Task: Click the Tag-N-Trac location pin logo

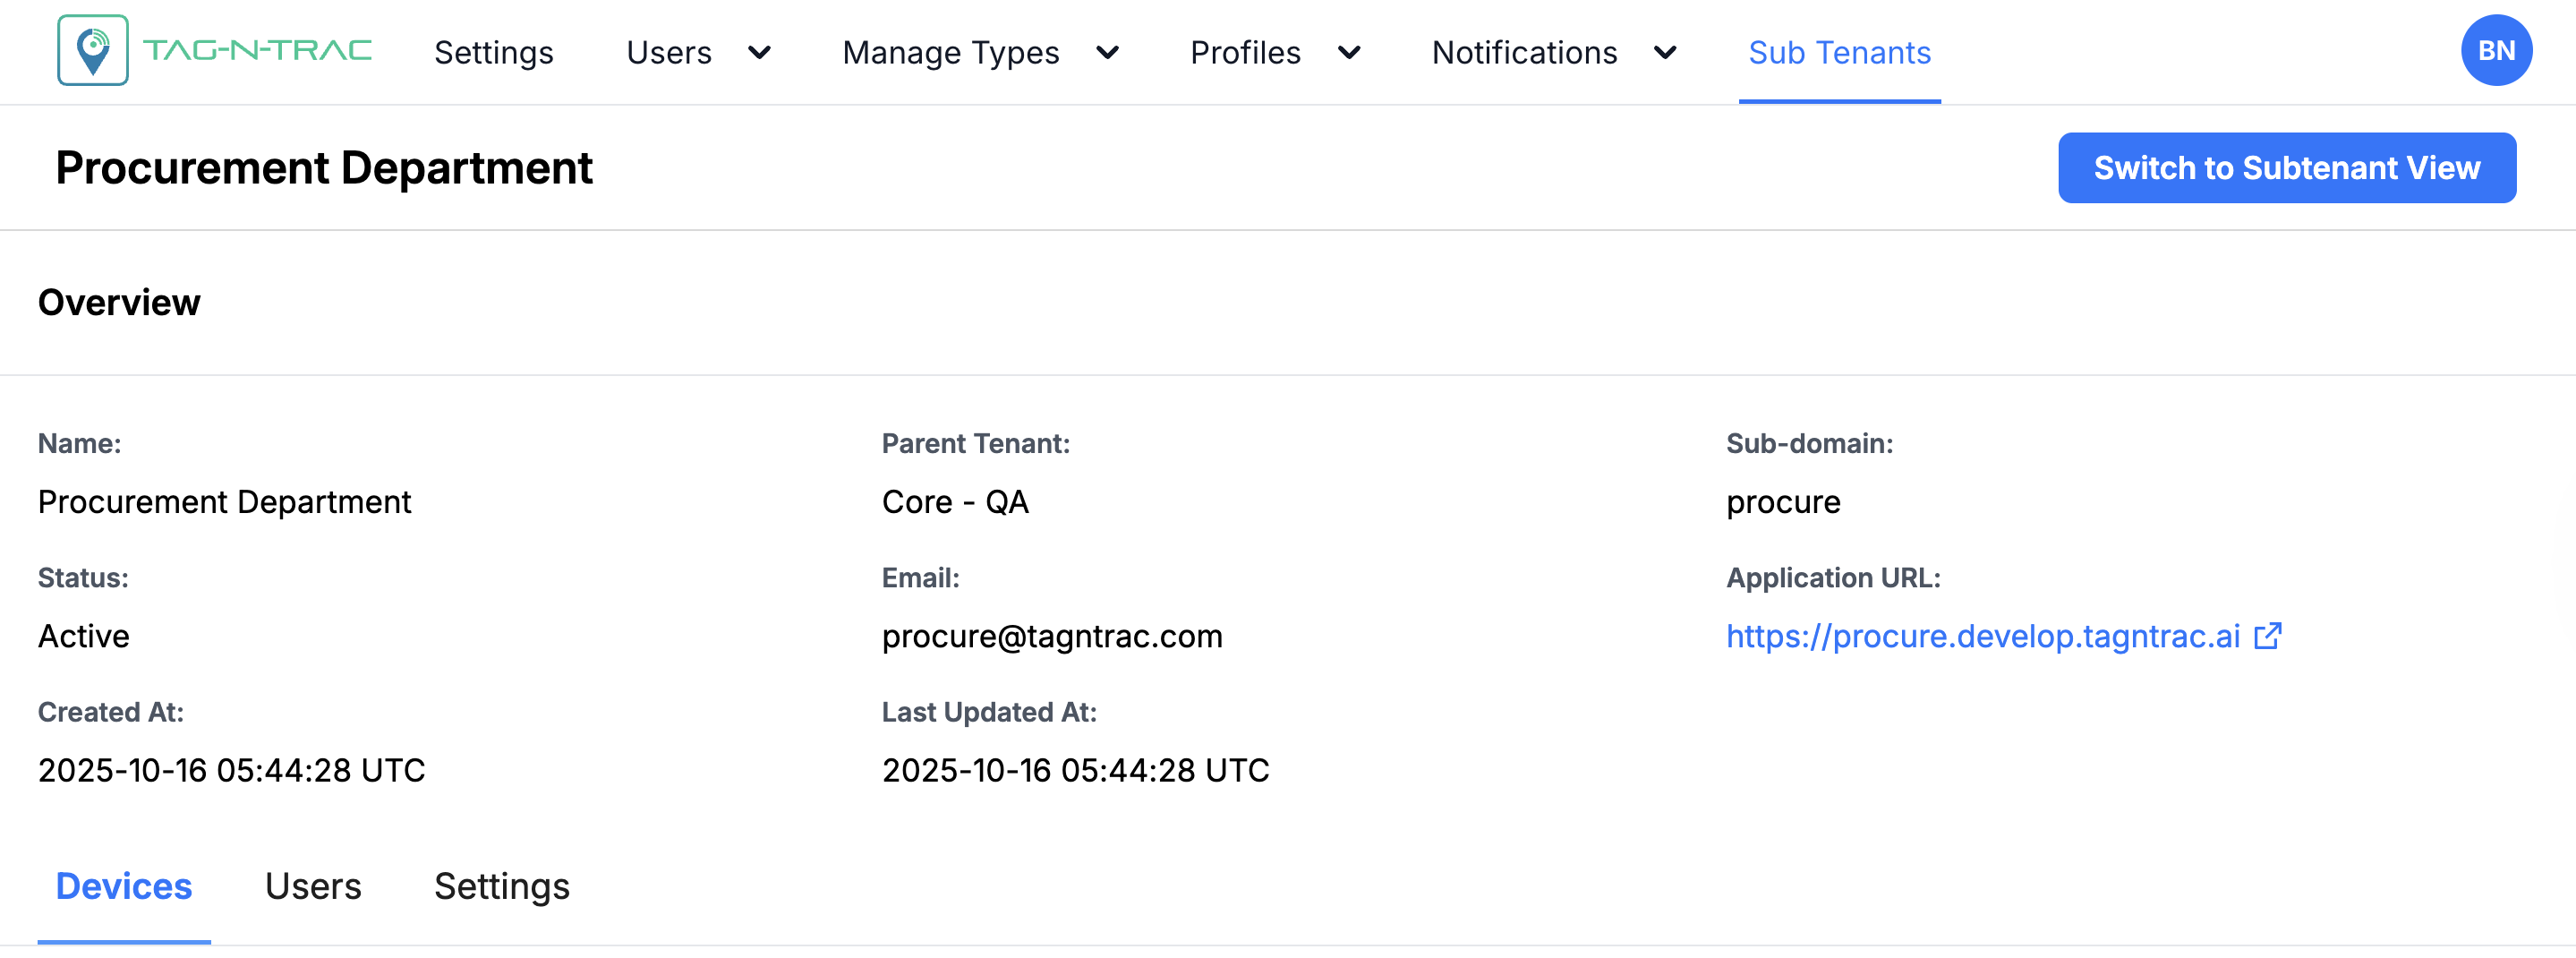Action: (x=93, y=51)
